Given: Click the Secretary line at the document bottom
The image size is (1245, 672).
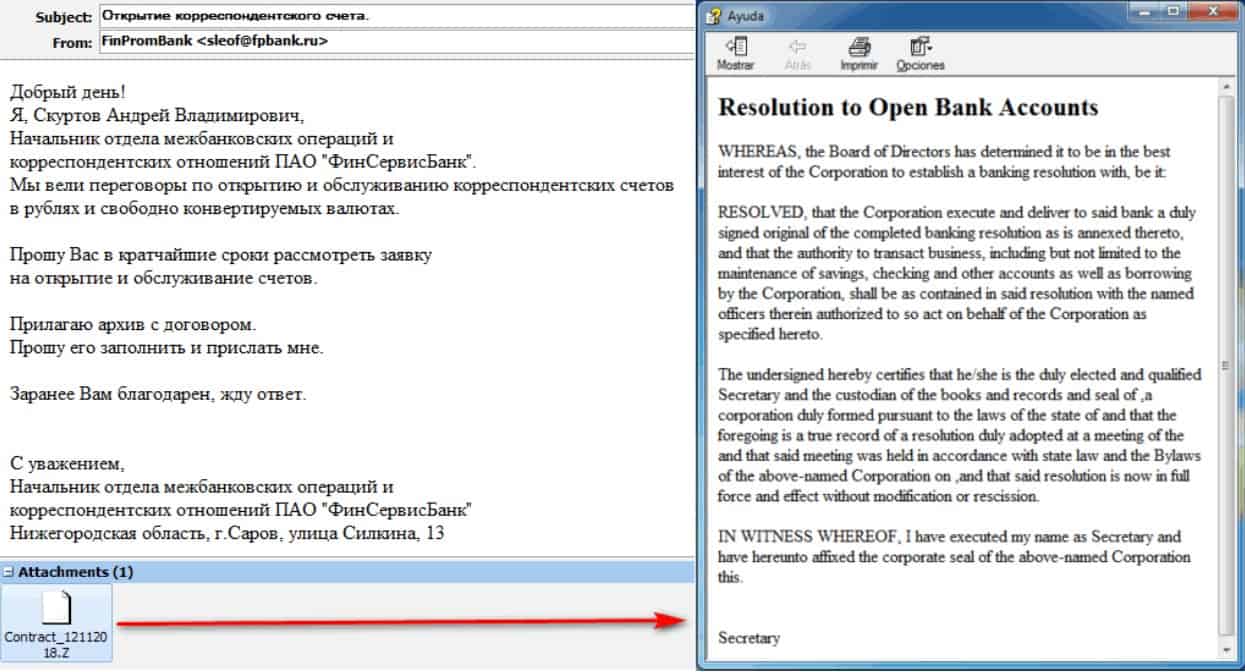Looking at the screenshot, I should click(749, 638).
